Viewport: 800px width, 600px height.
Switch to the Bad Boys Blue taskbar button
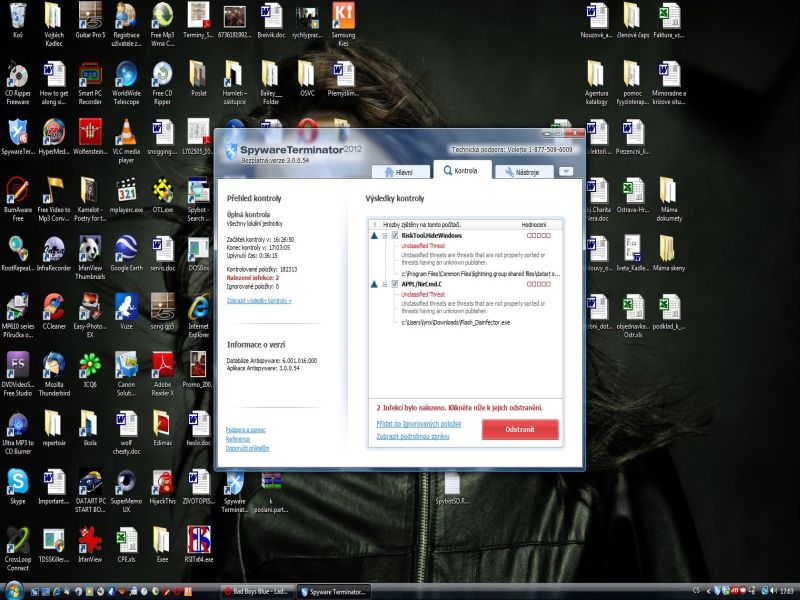point(256,592)
